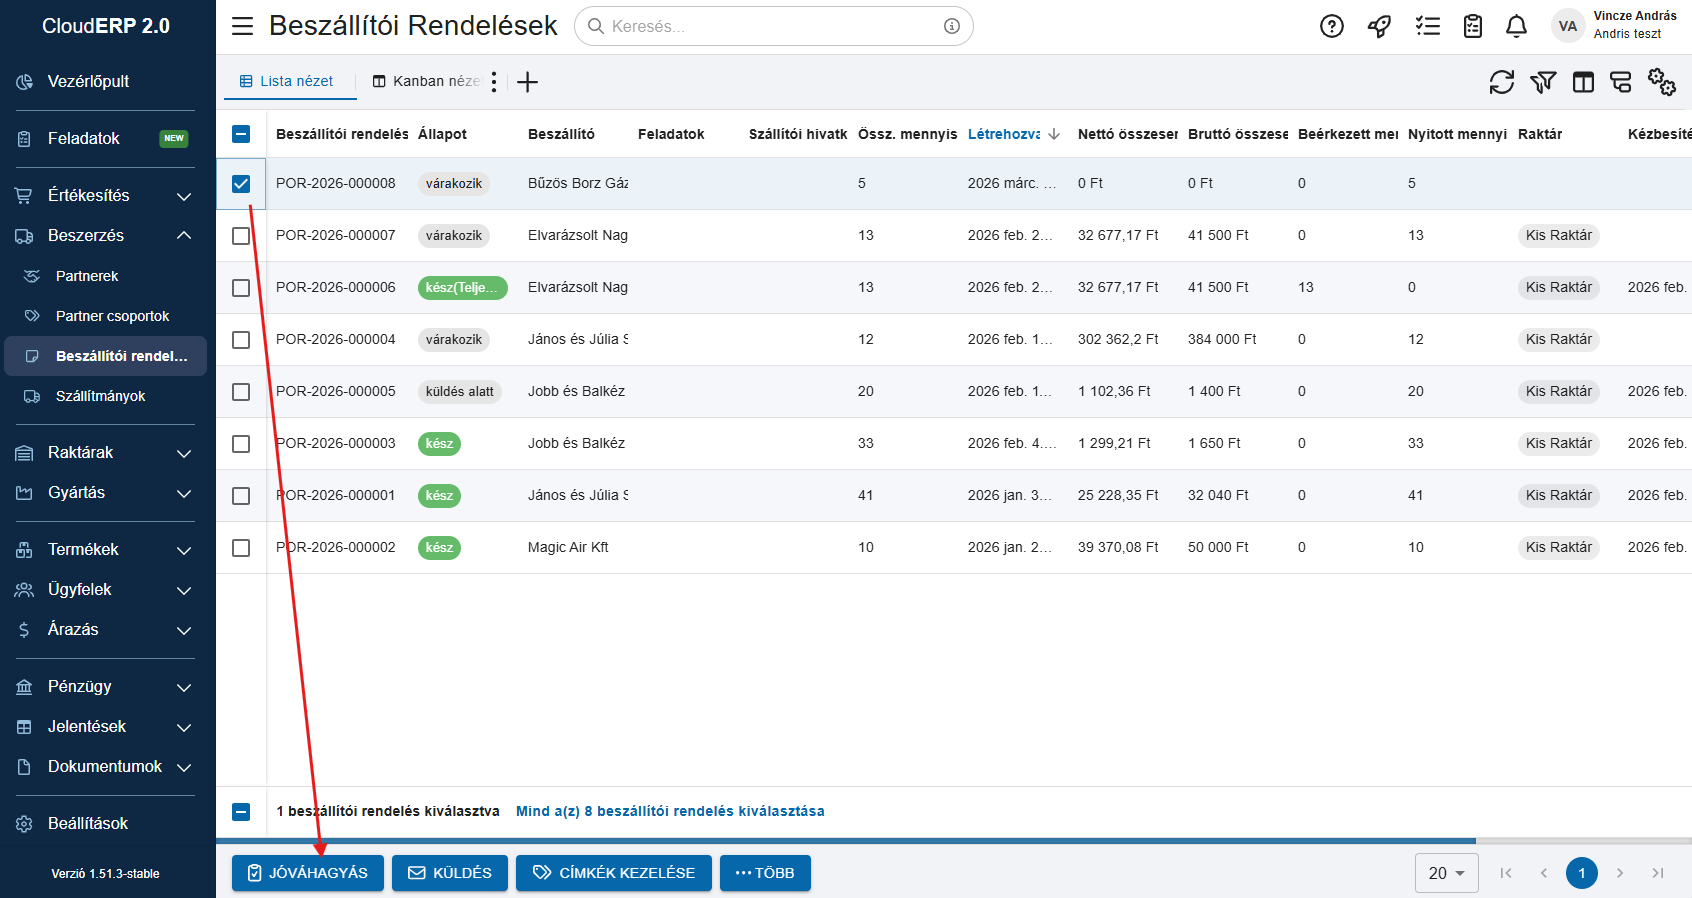Click the rocket icon in header
Viewport: 1692px width, 898px height.
[x=1379, y=27]
